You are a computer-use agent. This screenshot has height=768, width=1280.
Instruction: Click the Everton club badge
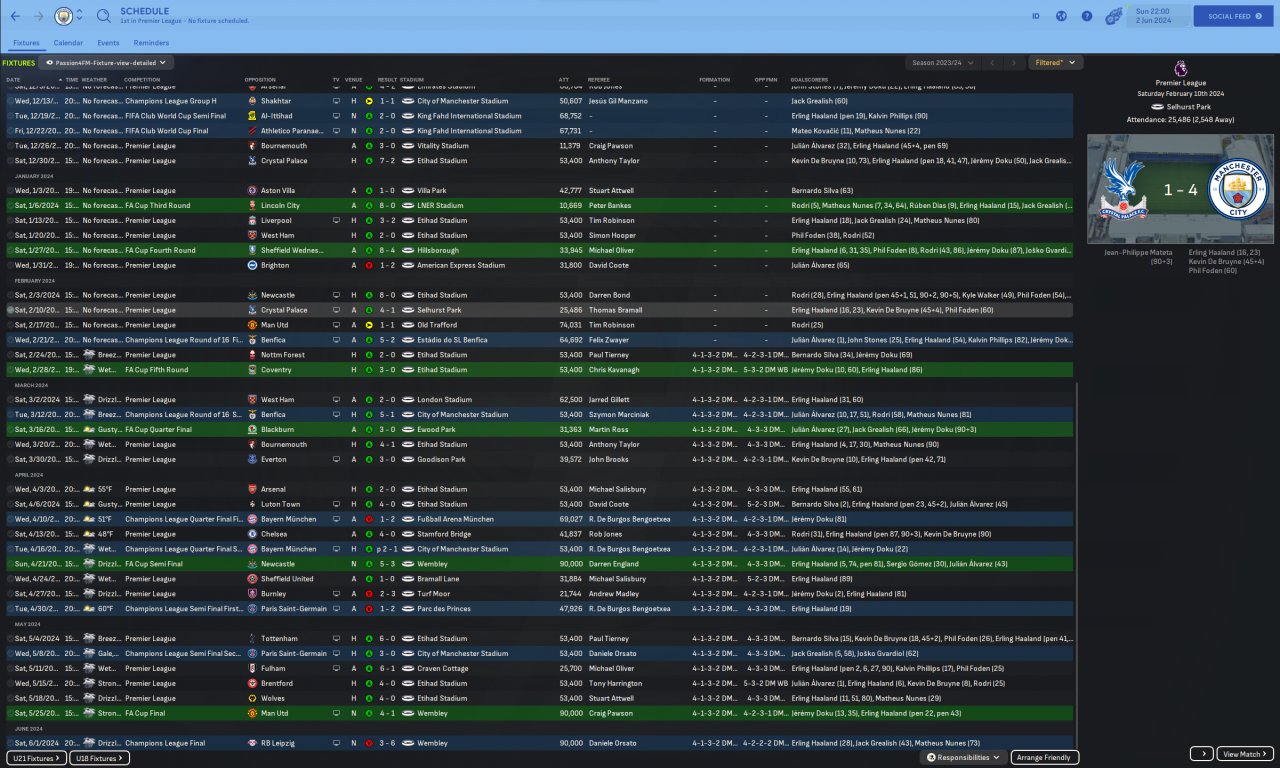point(252,459)
